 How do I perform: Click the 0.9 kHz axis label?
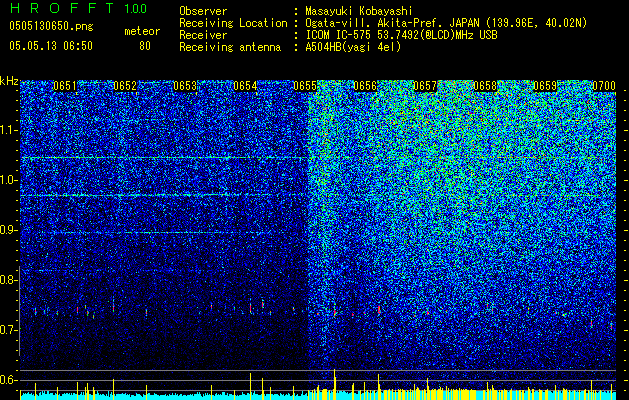coord(8,230)
